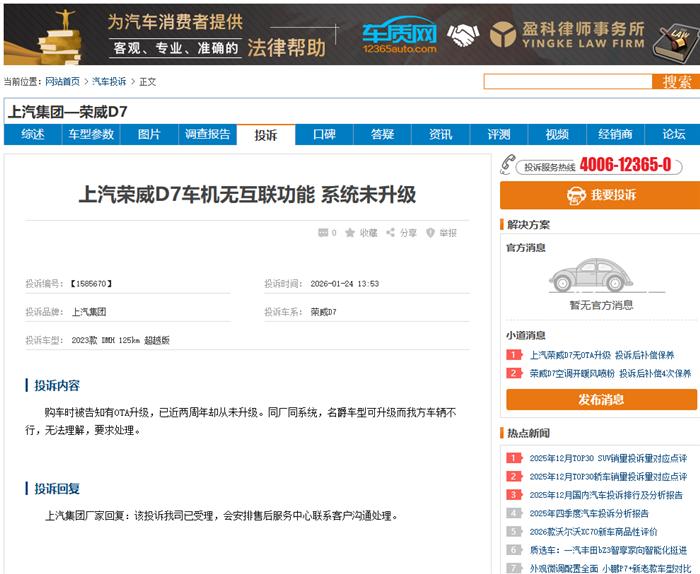Select the 口碑 tab
Viewport: 700px width, 574px height.
pos(324,135)
